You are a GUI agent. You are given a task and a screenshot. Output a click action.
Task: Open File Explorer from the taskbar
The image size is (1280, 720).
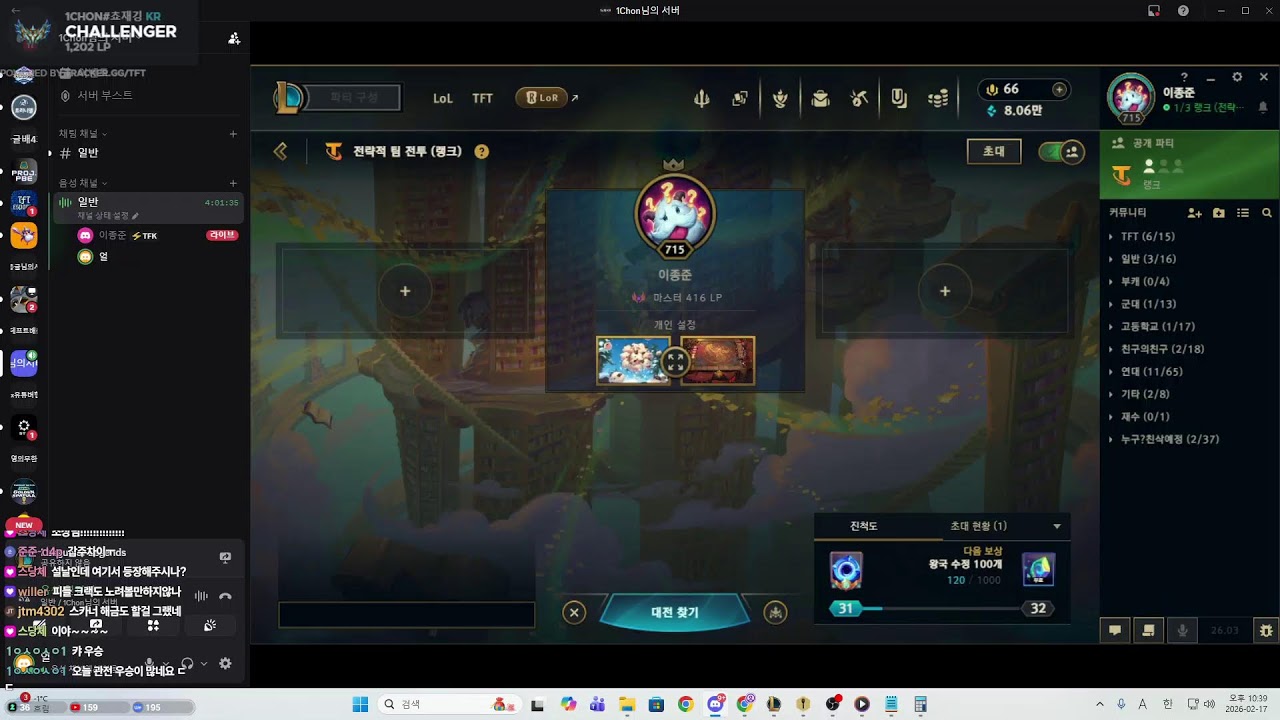click(627, 704)
